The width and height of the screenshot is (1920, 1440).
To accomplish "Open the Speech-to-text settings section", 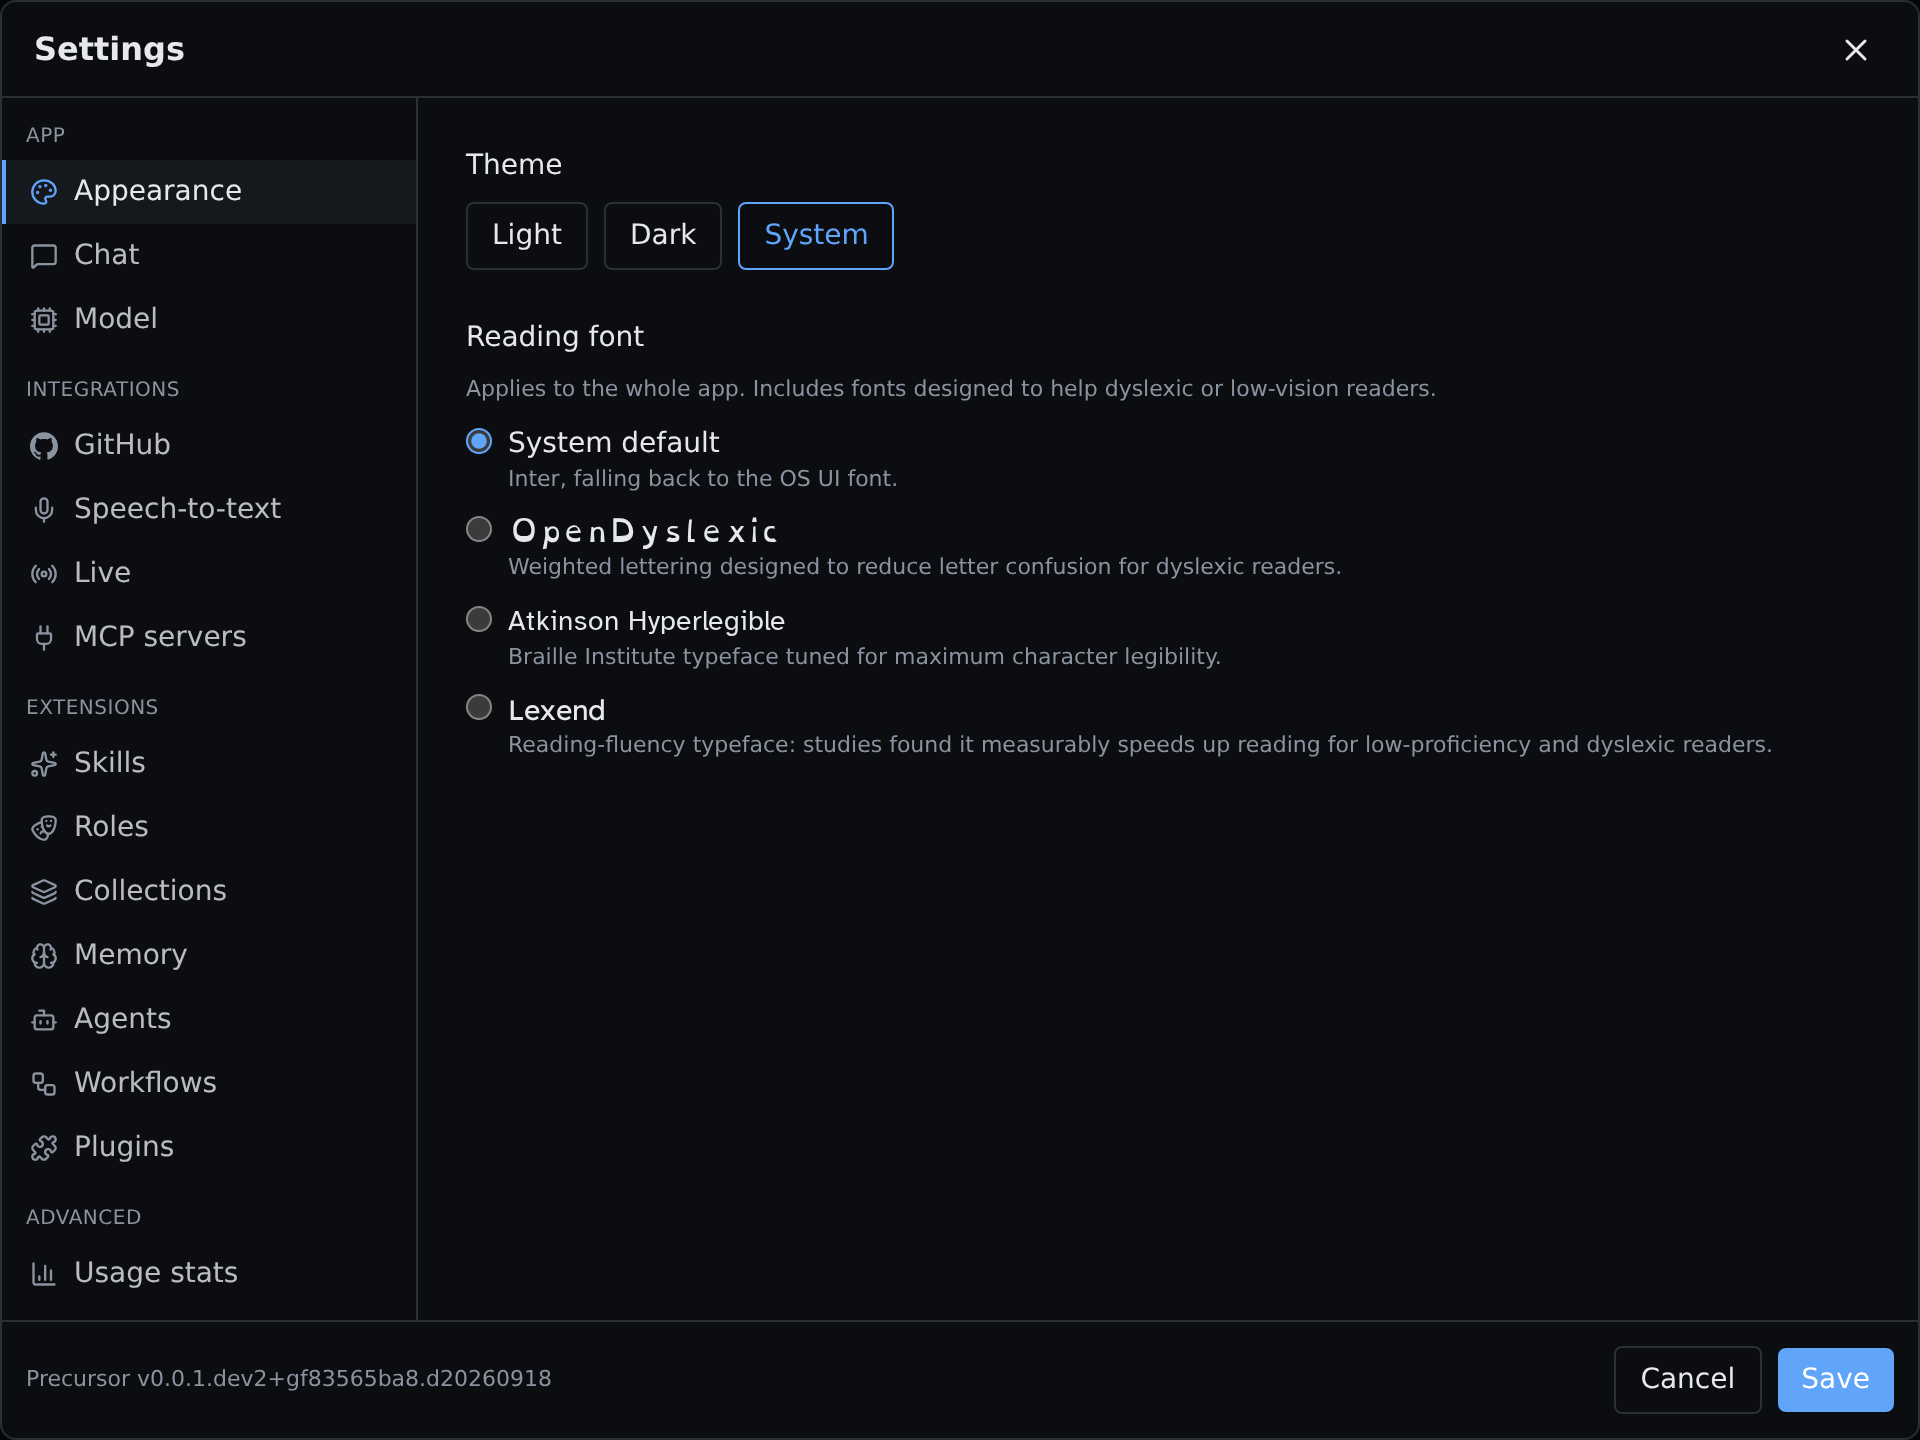I will click(210, 509).
